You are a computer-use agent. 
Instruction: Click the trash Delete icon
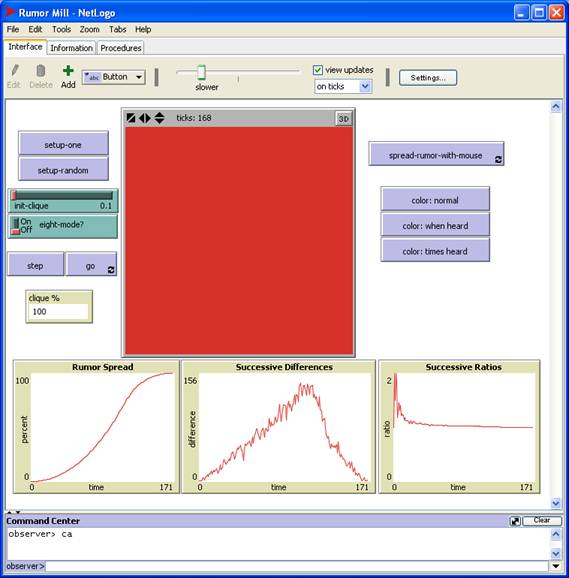point(41,70)
